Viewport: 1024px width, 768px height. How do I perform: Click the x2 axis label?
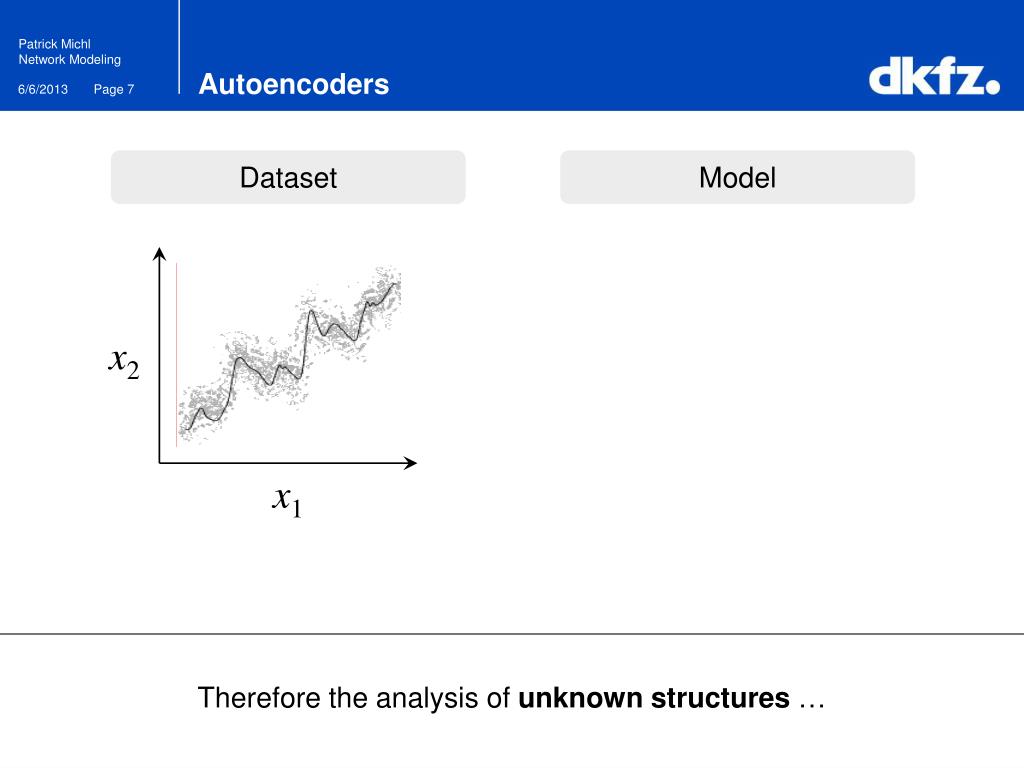tap(123, 361)
